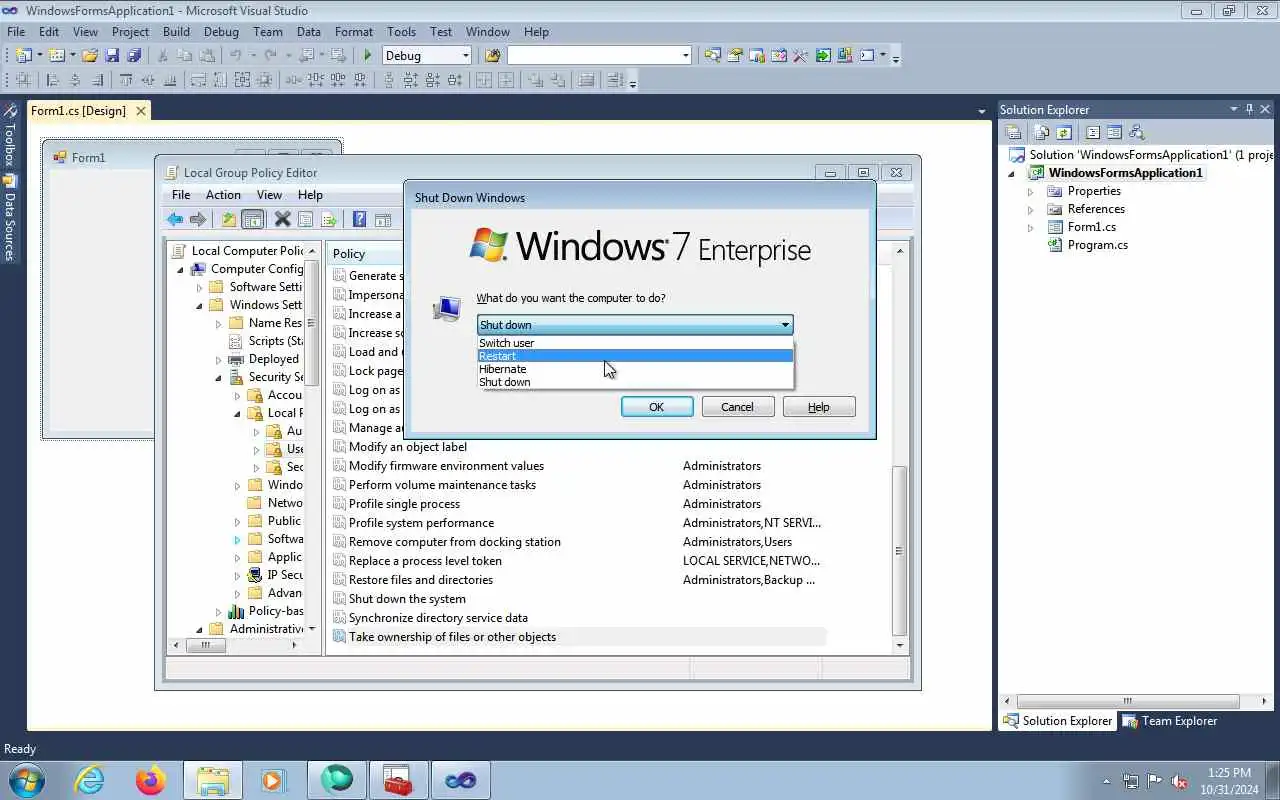This screenshot has height=800, width=1280.
Task: Open Firefox from the taskbar
Action: pyautogui.click(x=151, y=779)
